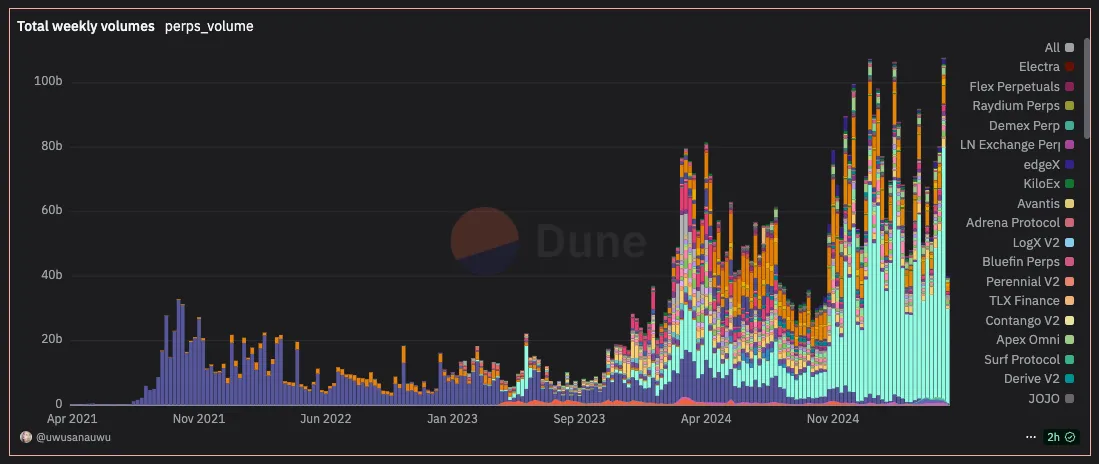Select Surf Protocol in the legend
The height and width of the screenshot is (464, 1099).
(1029, 360)
